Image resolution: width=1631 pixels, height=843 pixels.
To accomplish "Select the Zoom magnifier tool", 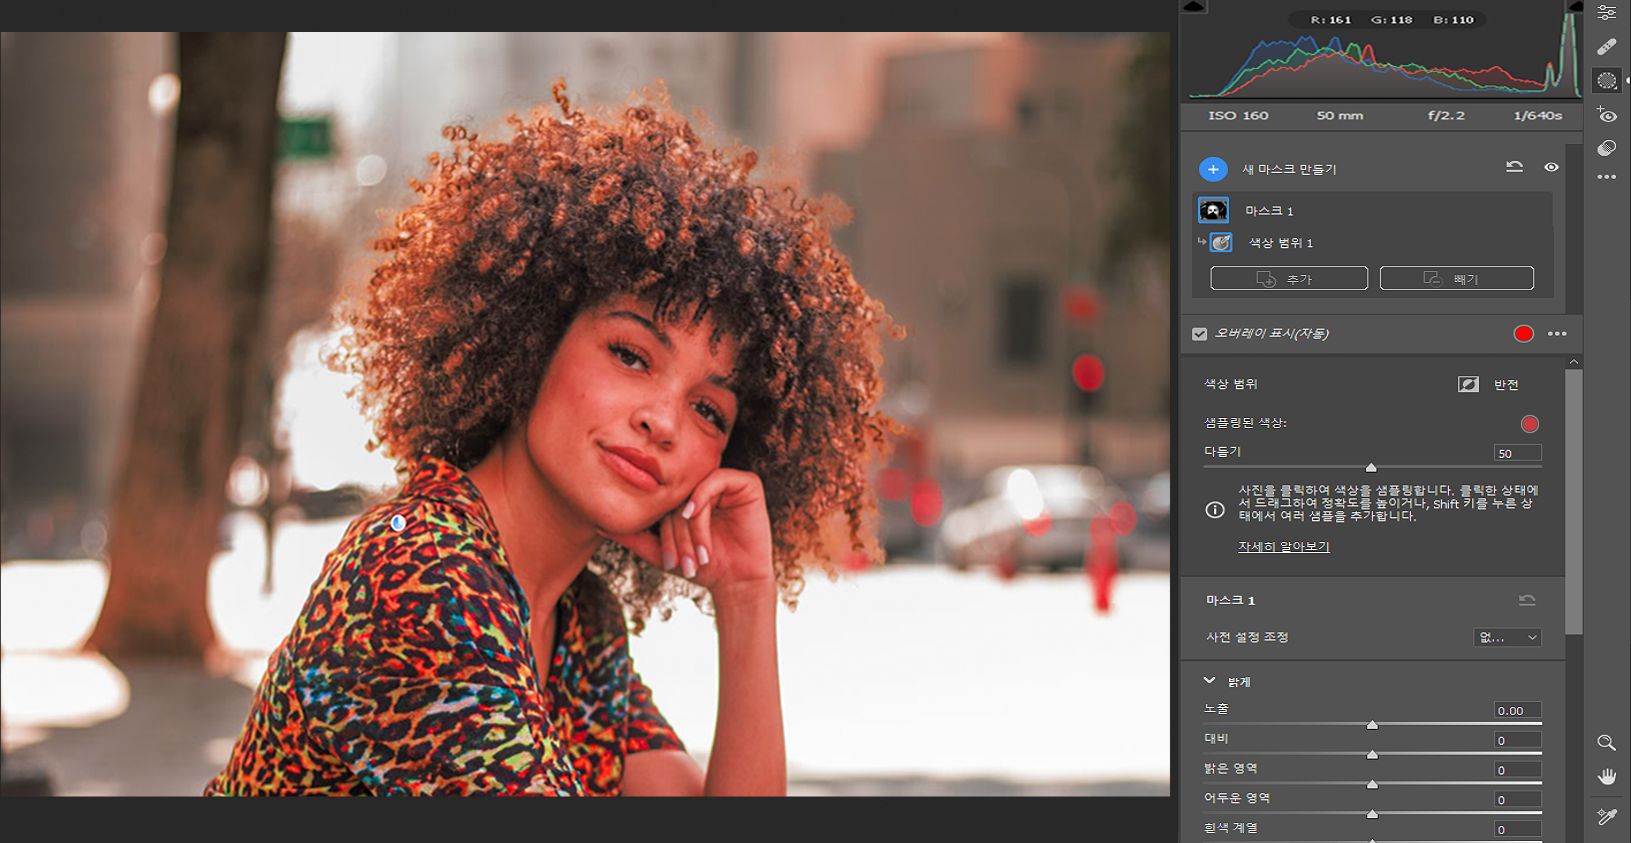I will pyautogui.click(x=1606, y=743).
